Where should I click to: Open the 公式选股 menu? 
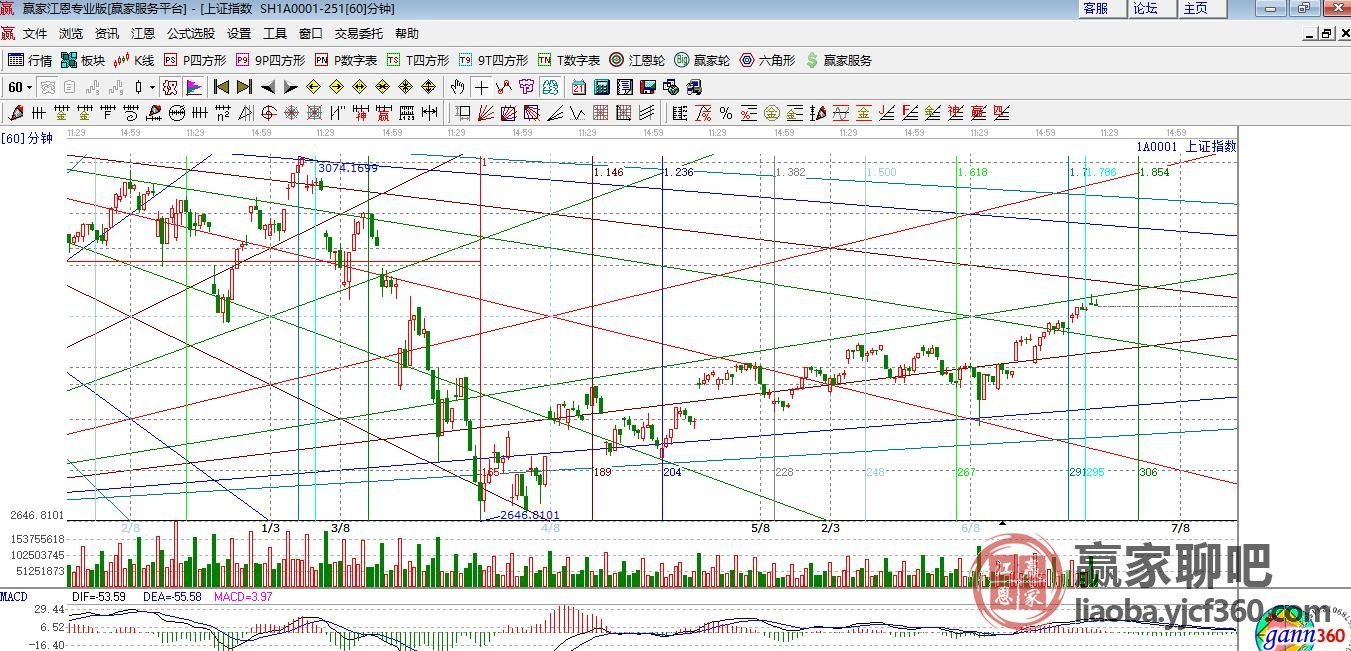(191, 33)
